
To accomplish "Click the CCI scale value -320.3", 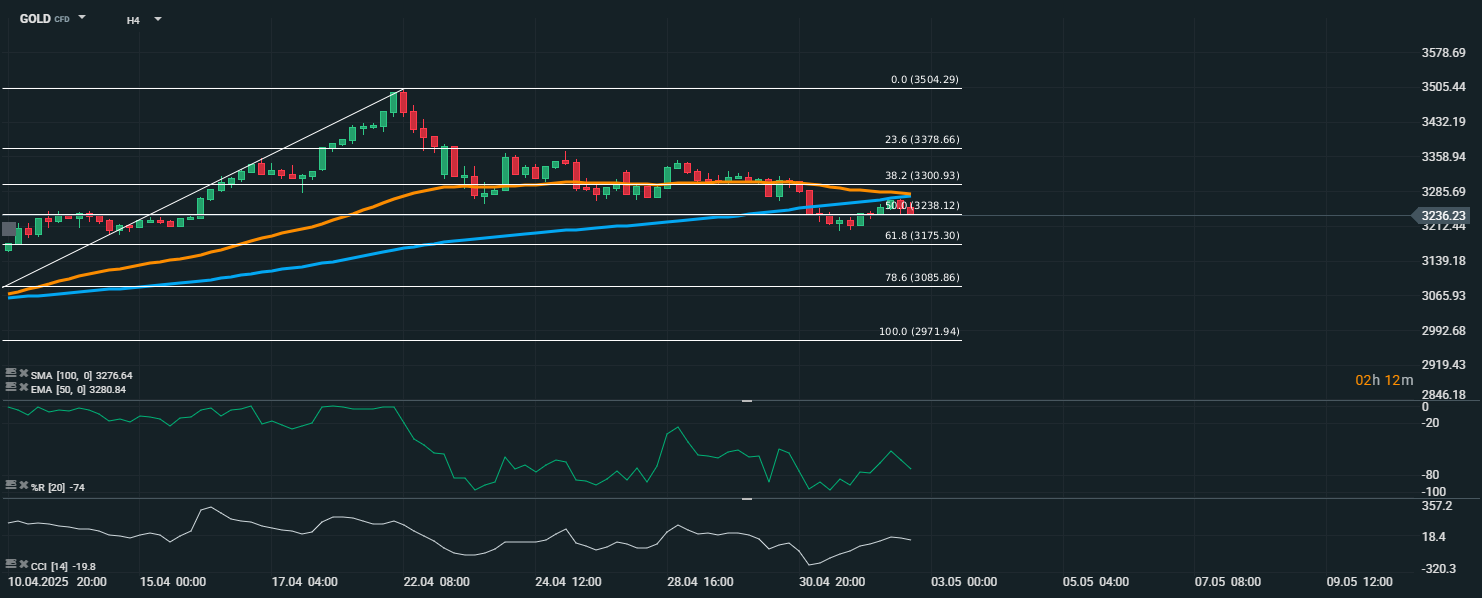I will click(1437, 568).
